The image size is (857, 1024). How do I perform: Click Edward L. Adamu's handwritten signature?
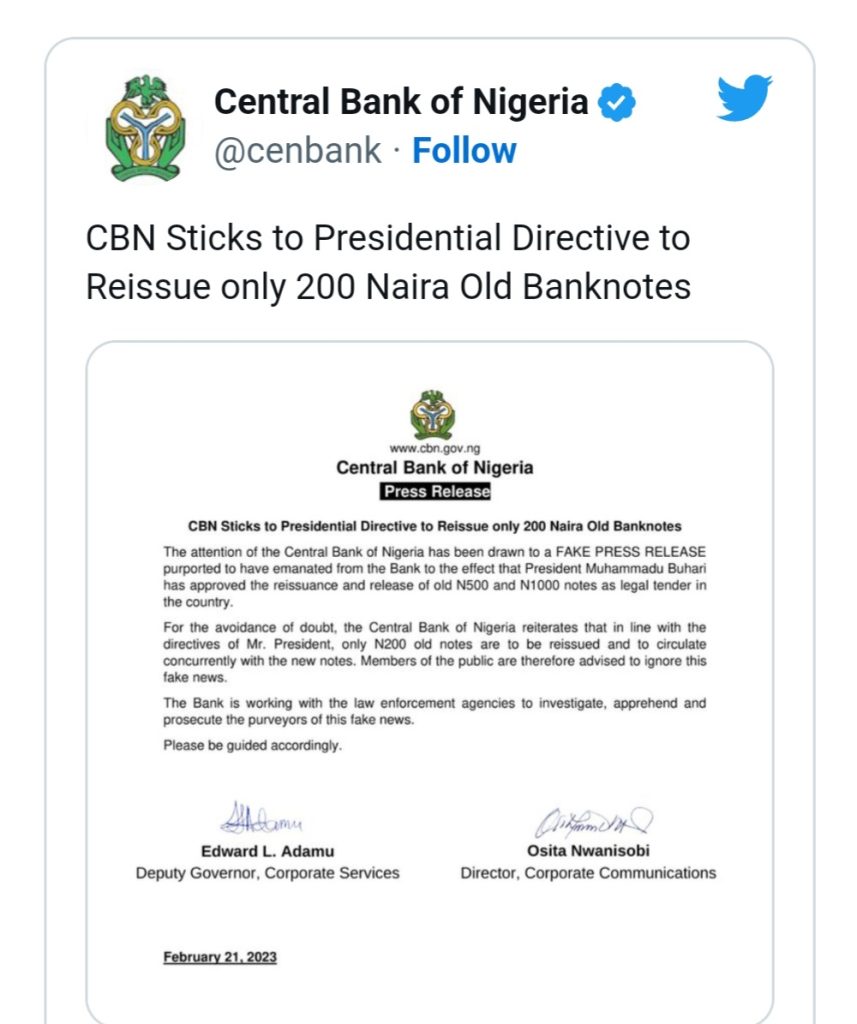pos(266,820)
